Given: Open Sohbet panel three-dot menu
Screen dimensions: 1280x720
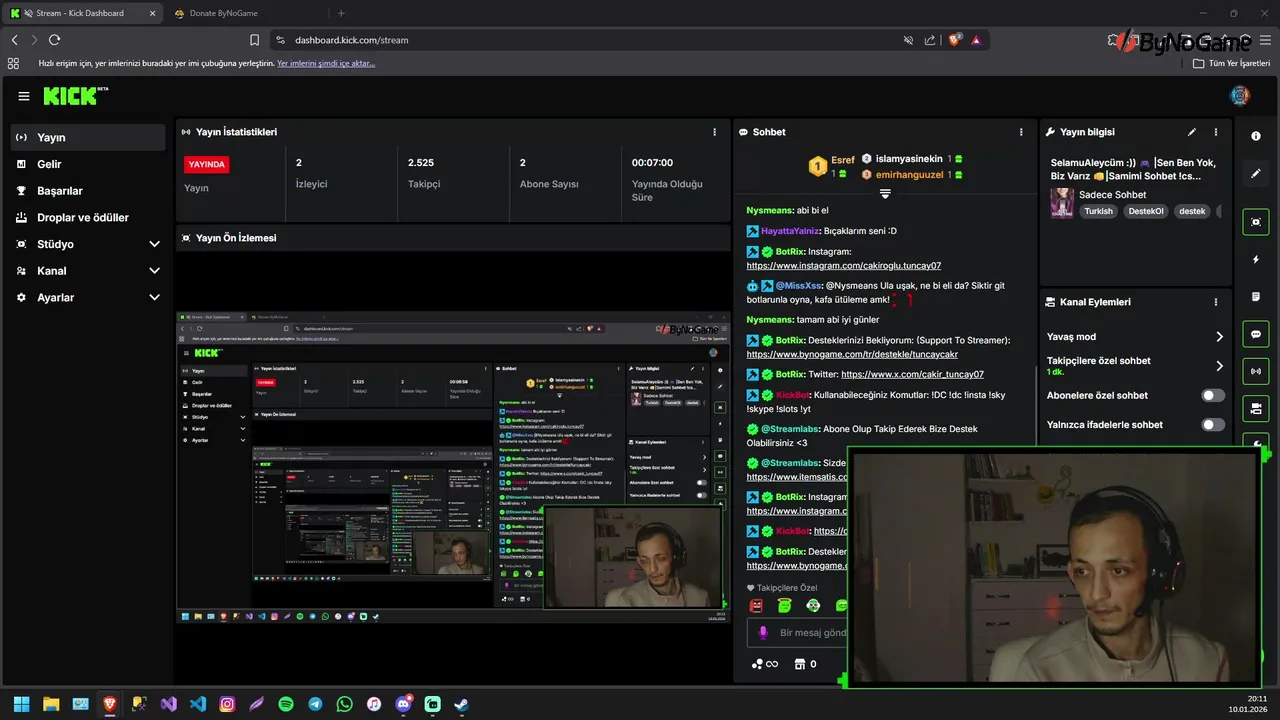Looking at the screenshot, I should 1021,132.
